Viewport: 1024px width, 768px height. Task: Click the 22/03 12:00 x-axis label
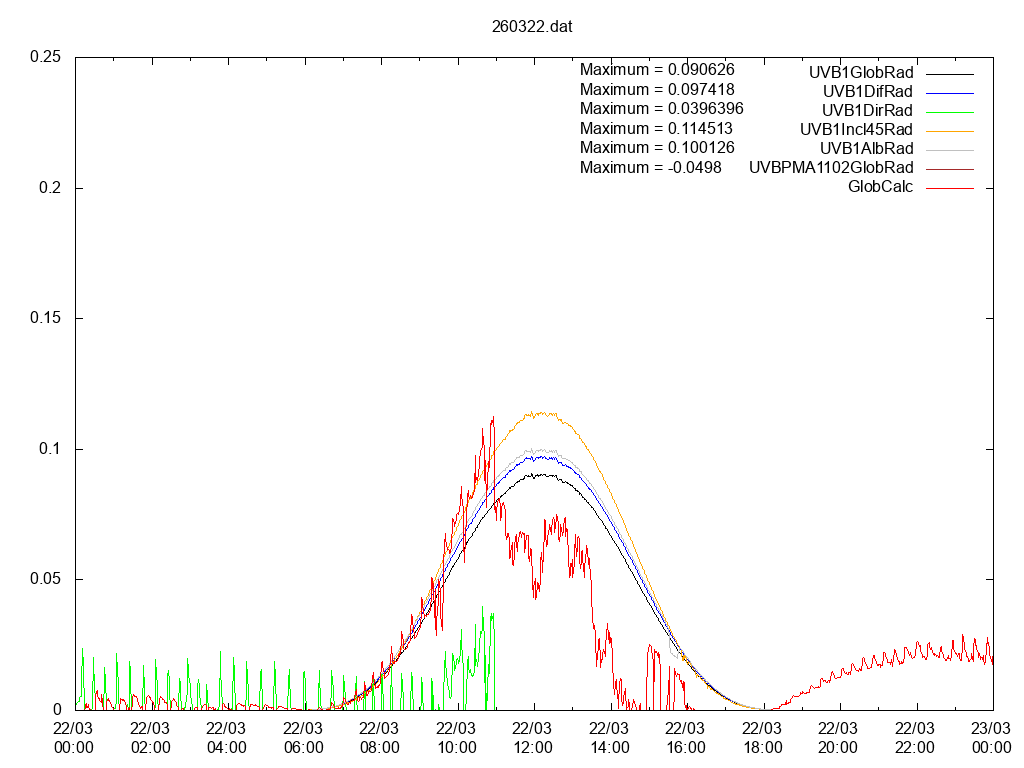click(533, 737)
